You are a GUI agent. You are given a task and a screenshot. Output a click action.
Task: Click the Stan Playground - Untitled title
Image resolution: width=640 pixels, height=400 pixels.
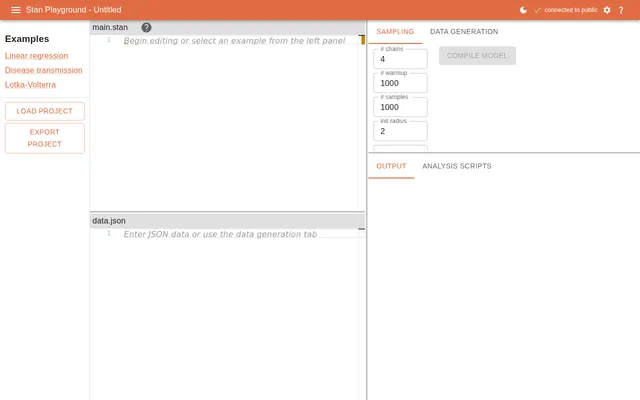pos(73,10)
